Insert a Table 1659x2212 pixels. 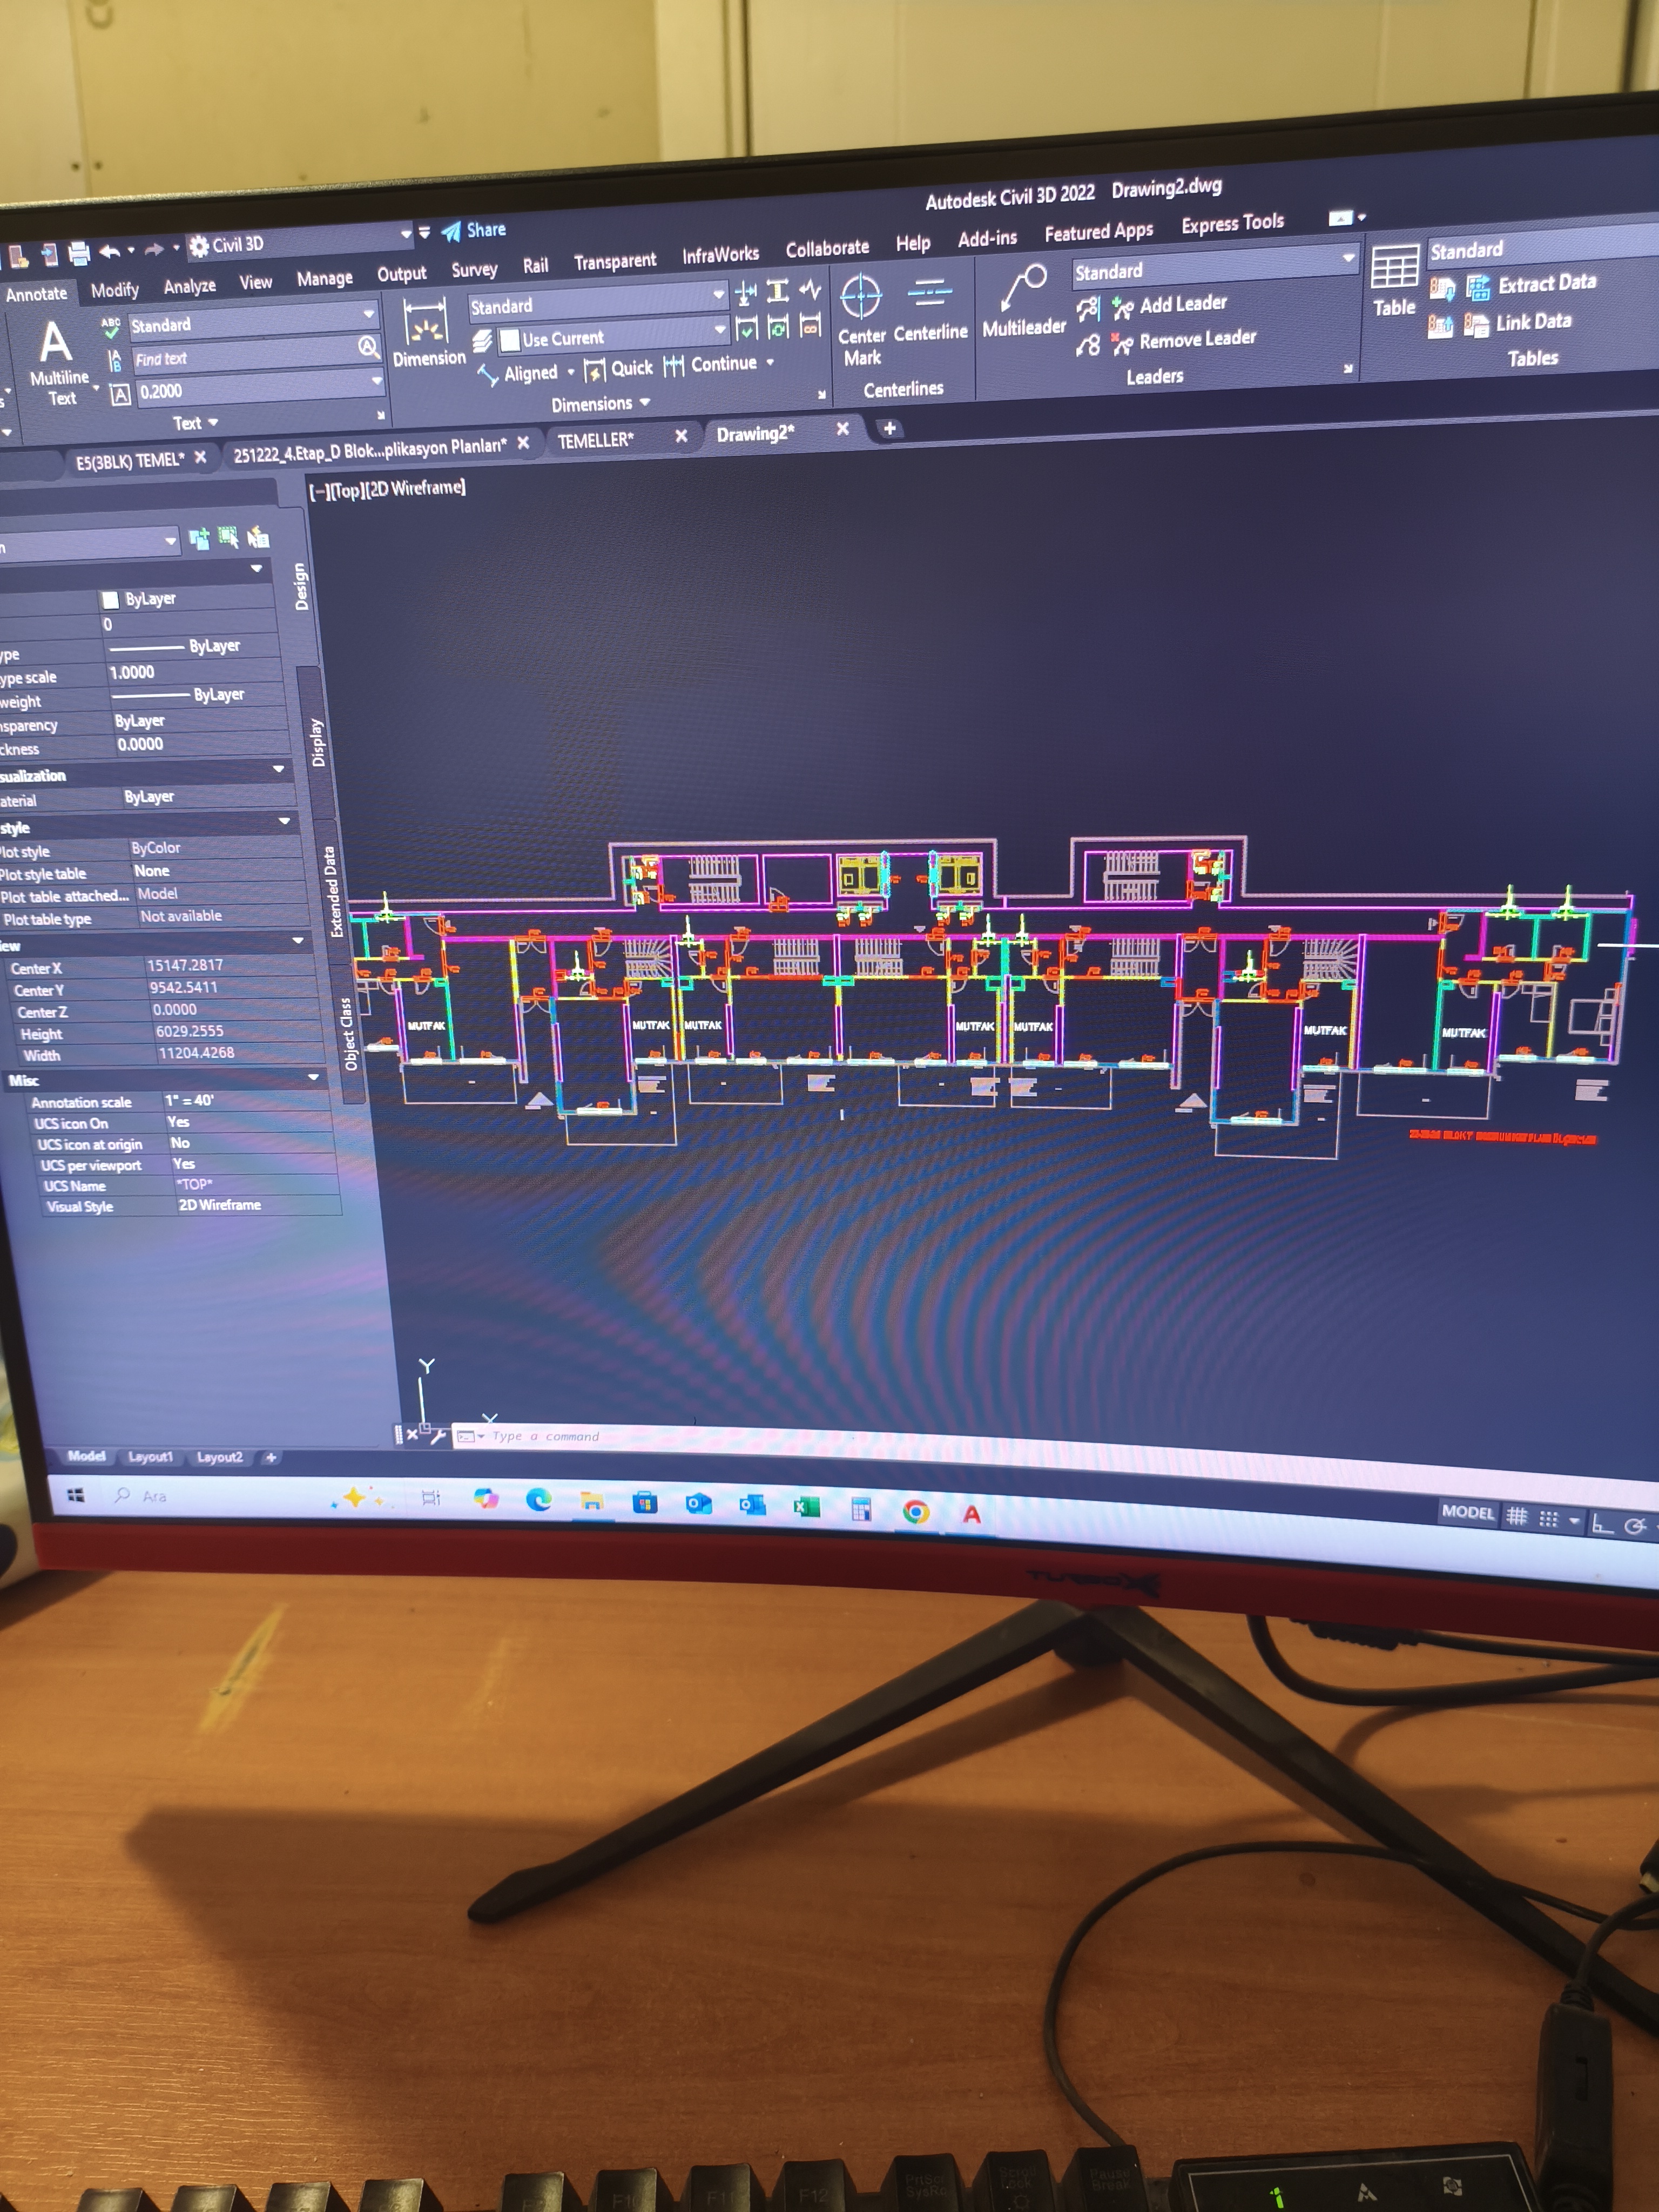coord(1394,281)
